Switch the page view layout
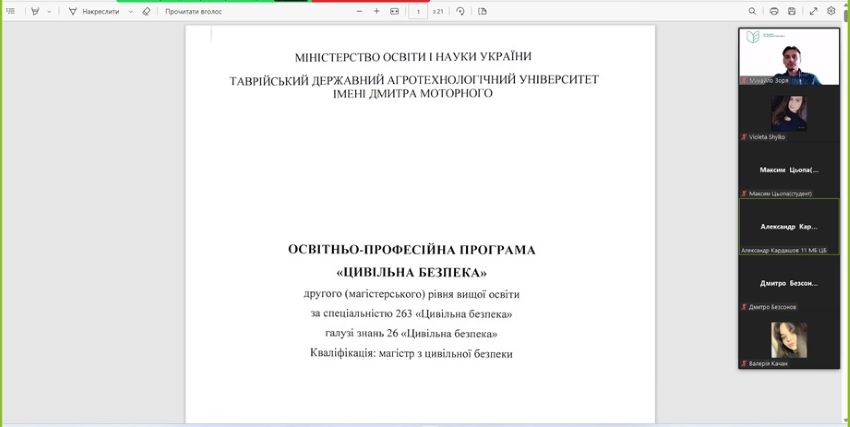Screen dimensions: 850x427 [x=482, y=11]
